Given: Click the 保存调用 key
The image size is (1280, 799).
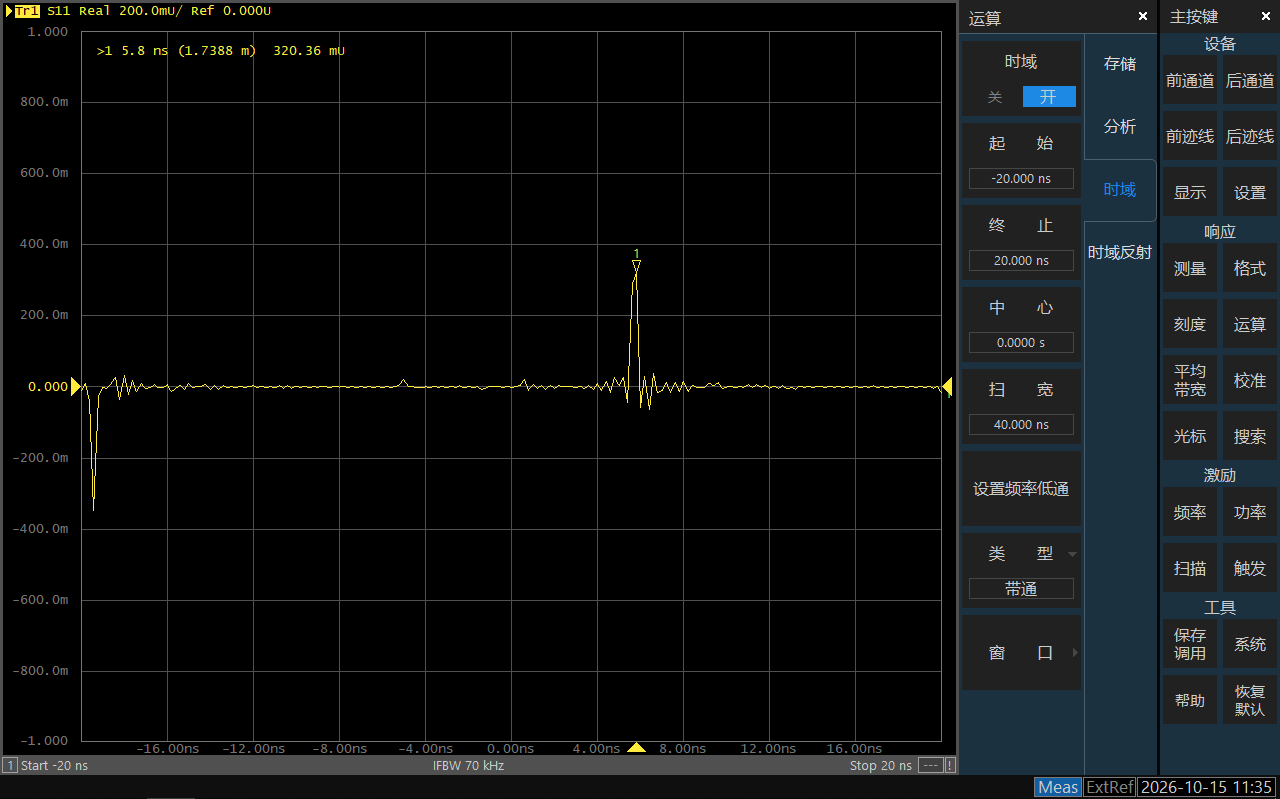Looking at the screenshot, I should [x=1190, y=645].
